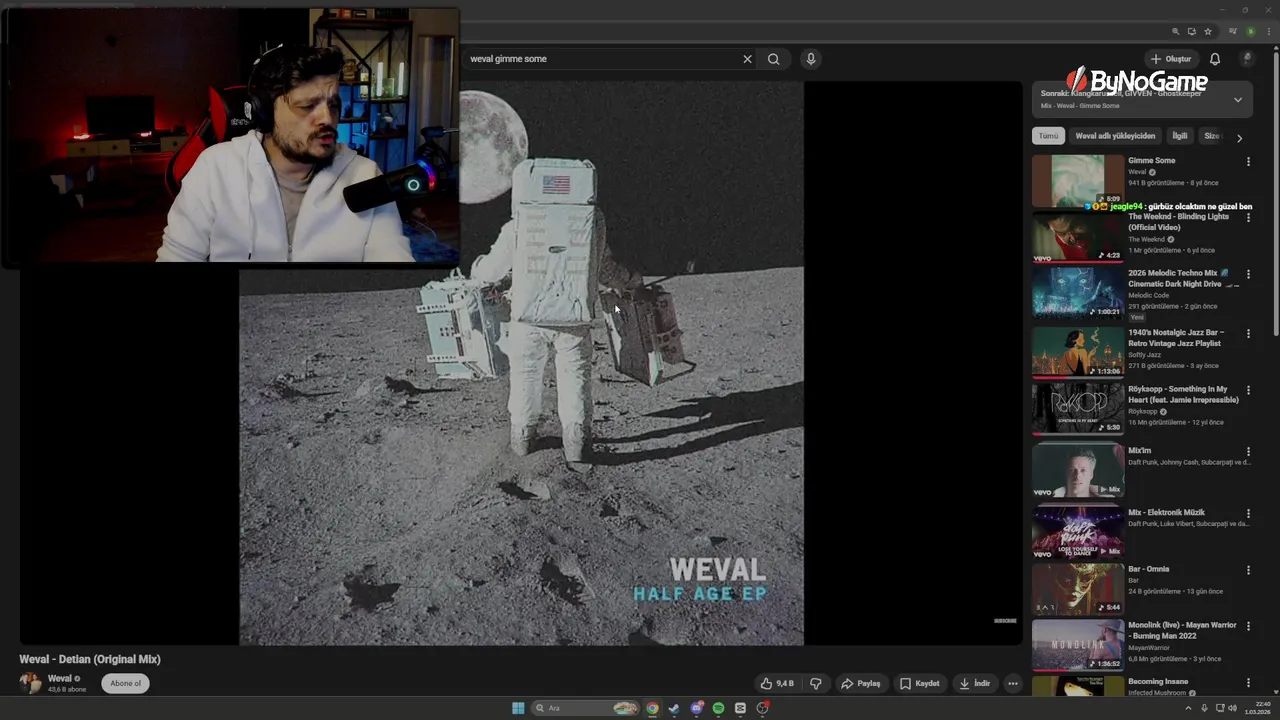Open Spotify from the taskbar
1280x720 pixels.
[x=718, y=708]
